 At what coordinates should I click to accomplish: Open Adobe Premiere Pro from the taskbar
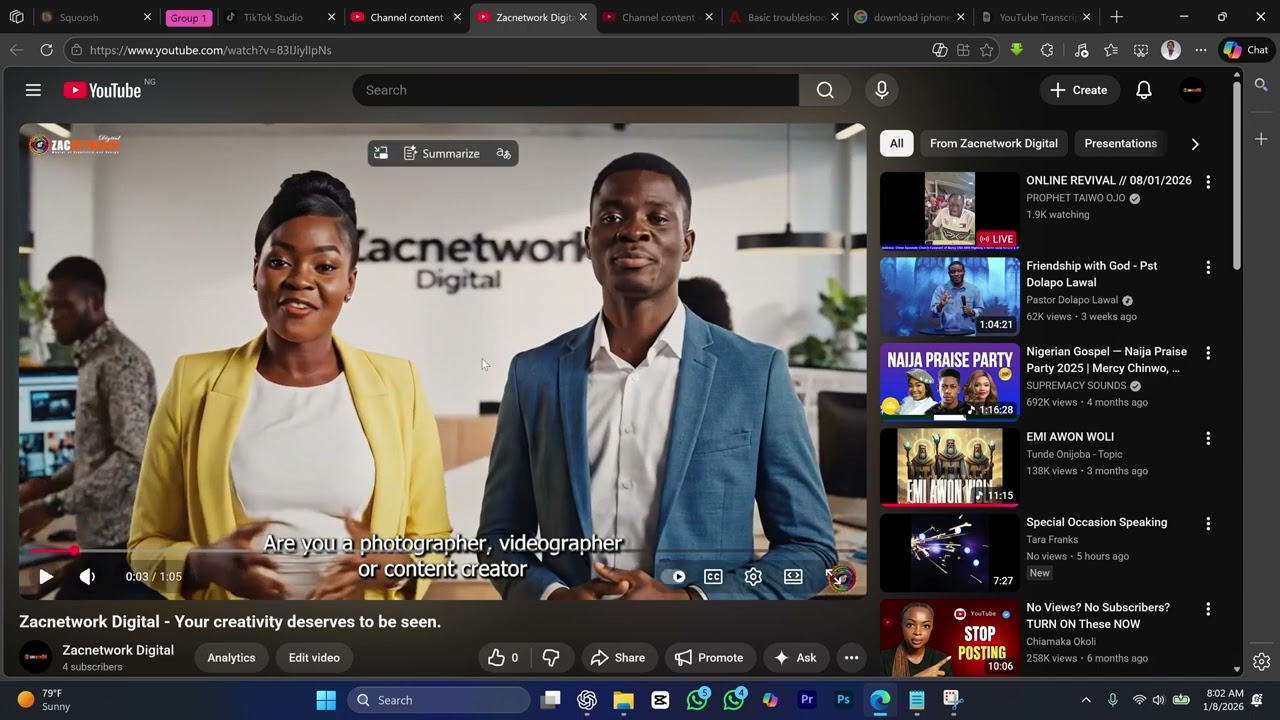click(x=807, y=700)
